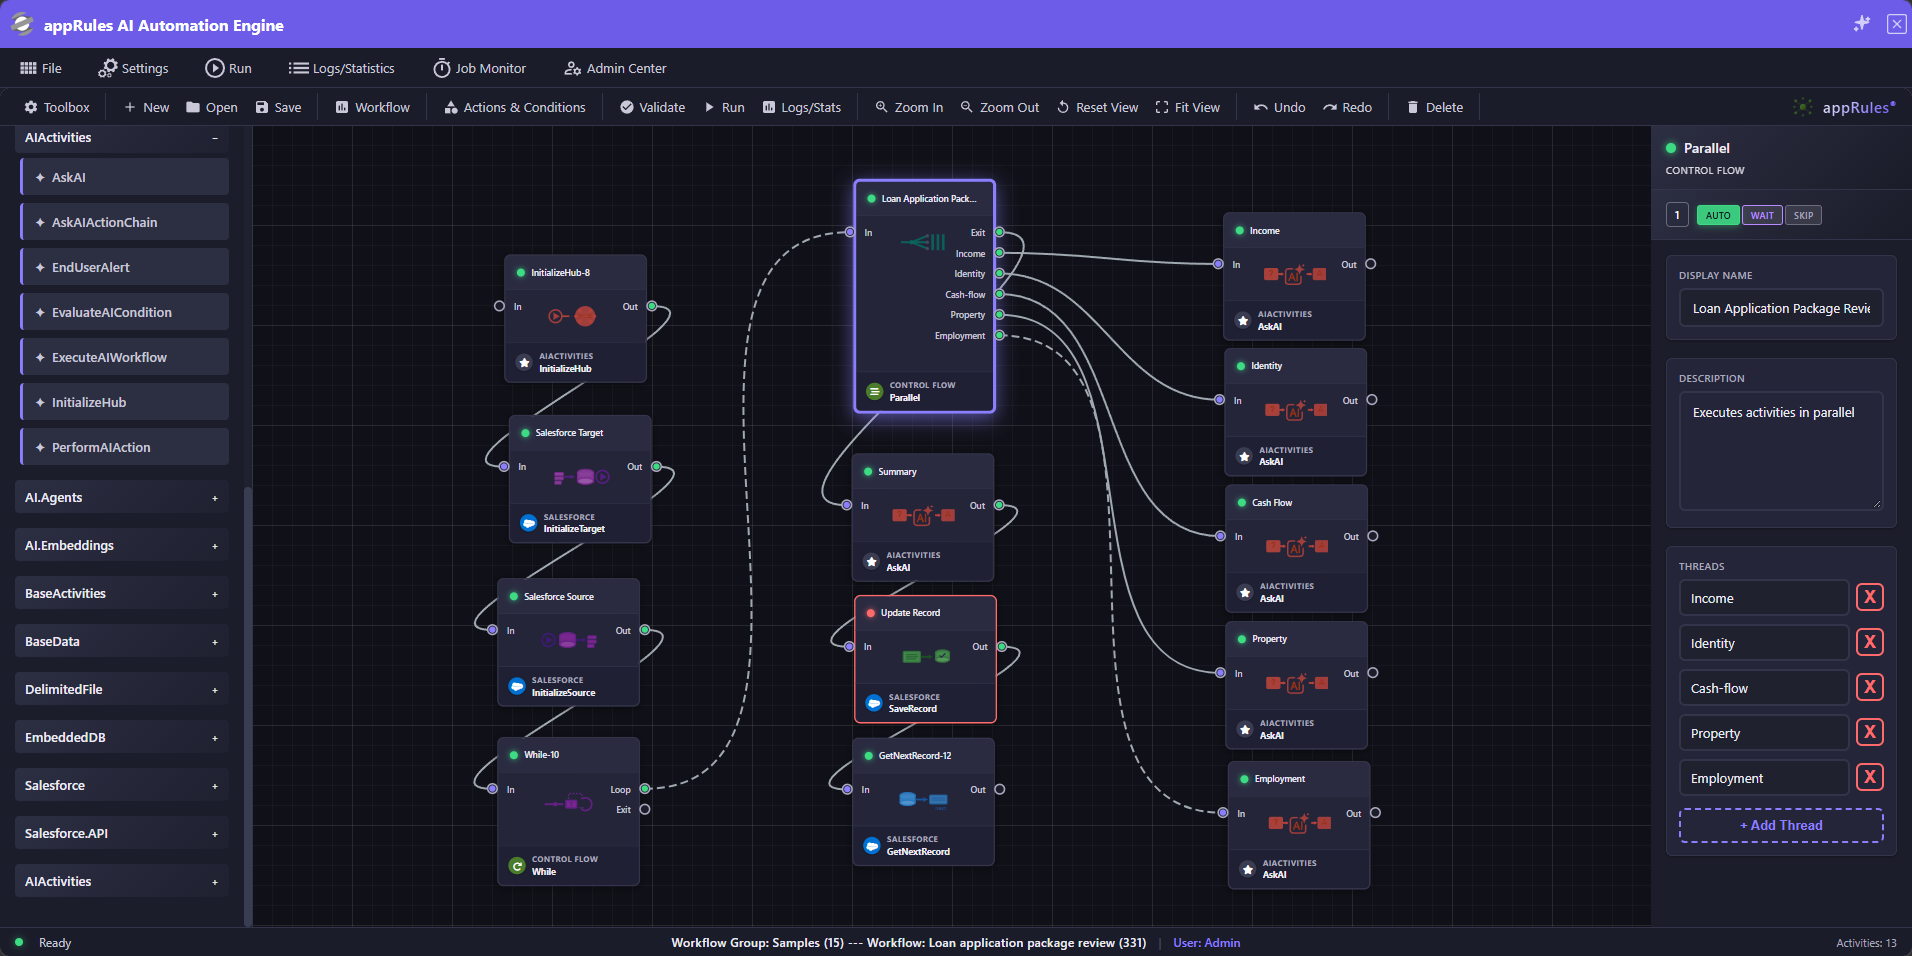This screenshot has width=1912, height=956.
Task: Zoom In on the canvas
Action: pos(909,107)
